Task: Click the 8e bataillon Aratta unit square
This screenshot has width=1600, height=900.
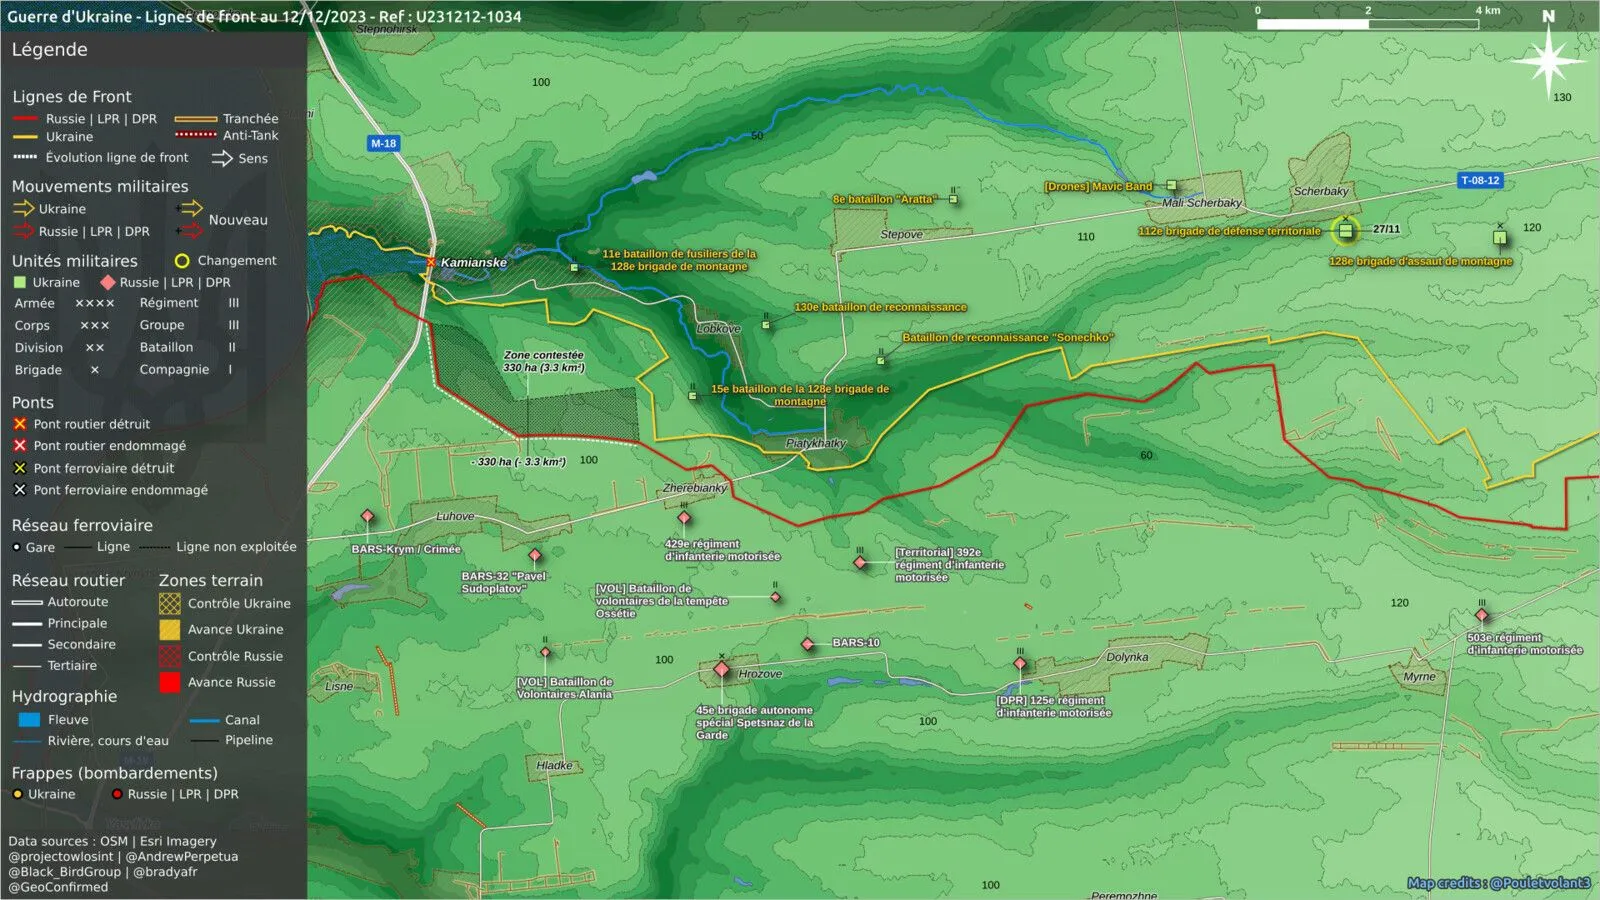Action: [x=954, y=199]
